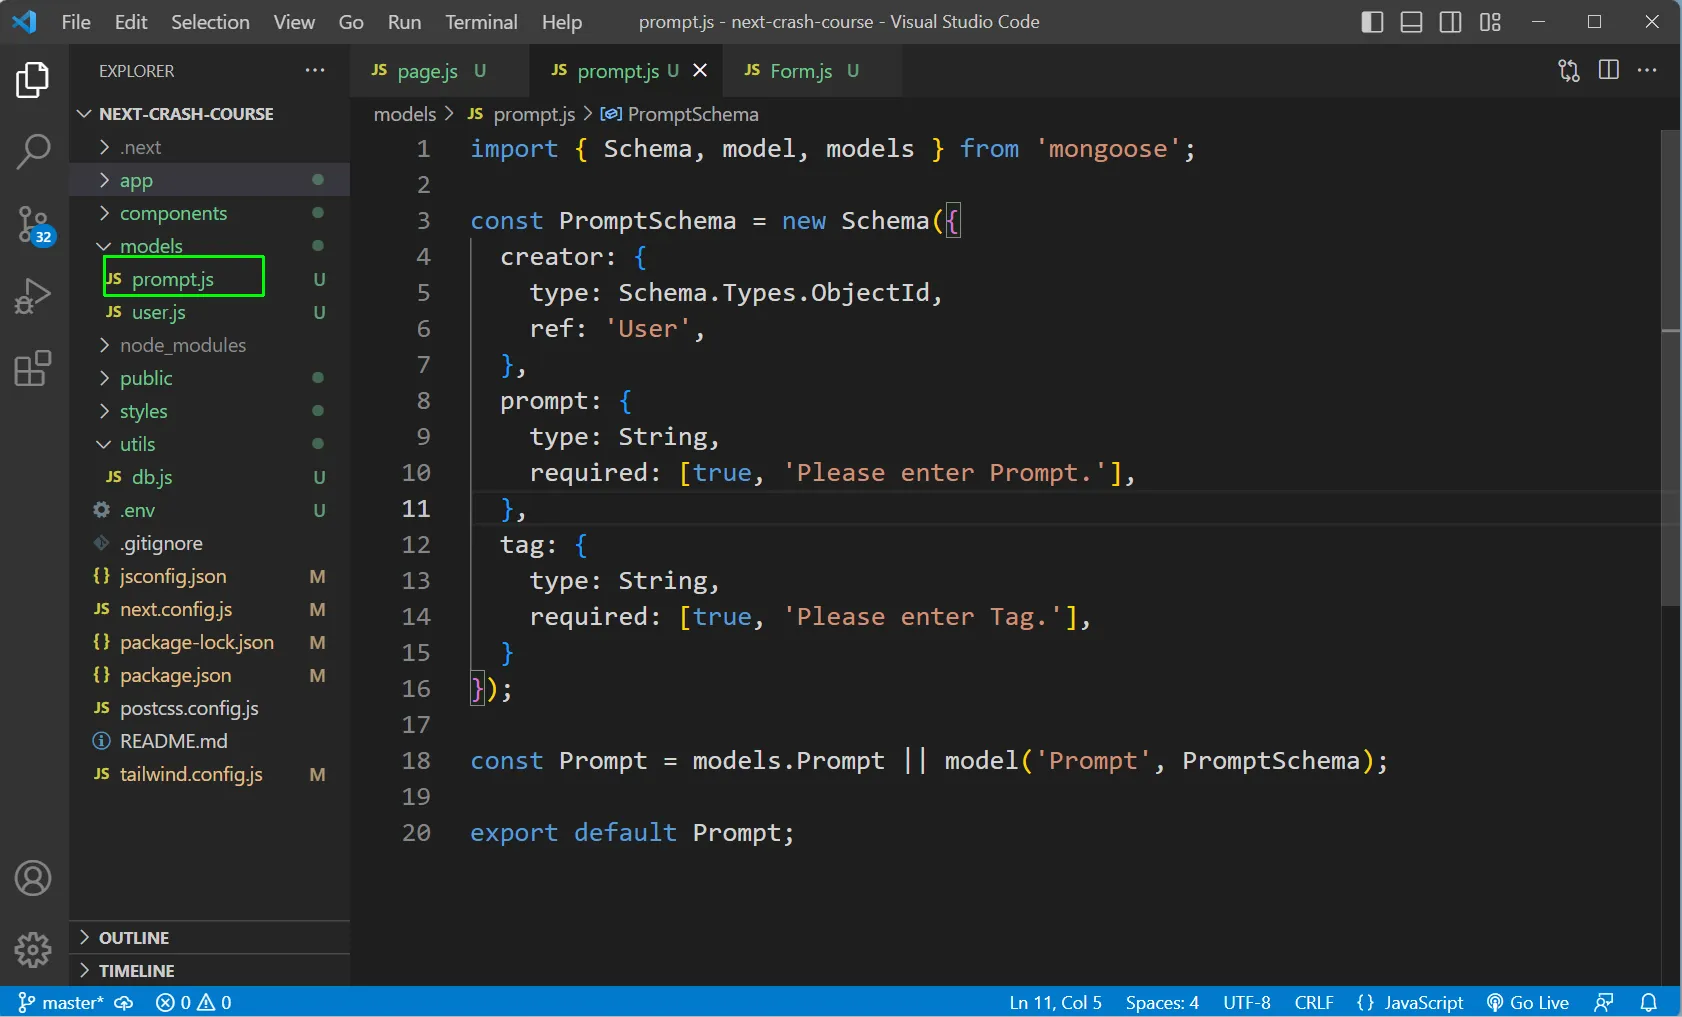This screenshot has height=1017, width=1682.
Task: Open Explorer Views and More Actions ellipsis
Action: coord(315,70)
